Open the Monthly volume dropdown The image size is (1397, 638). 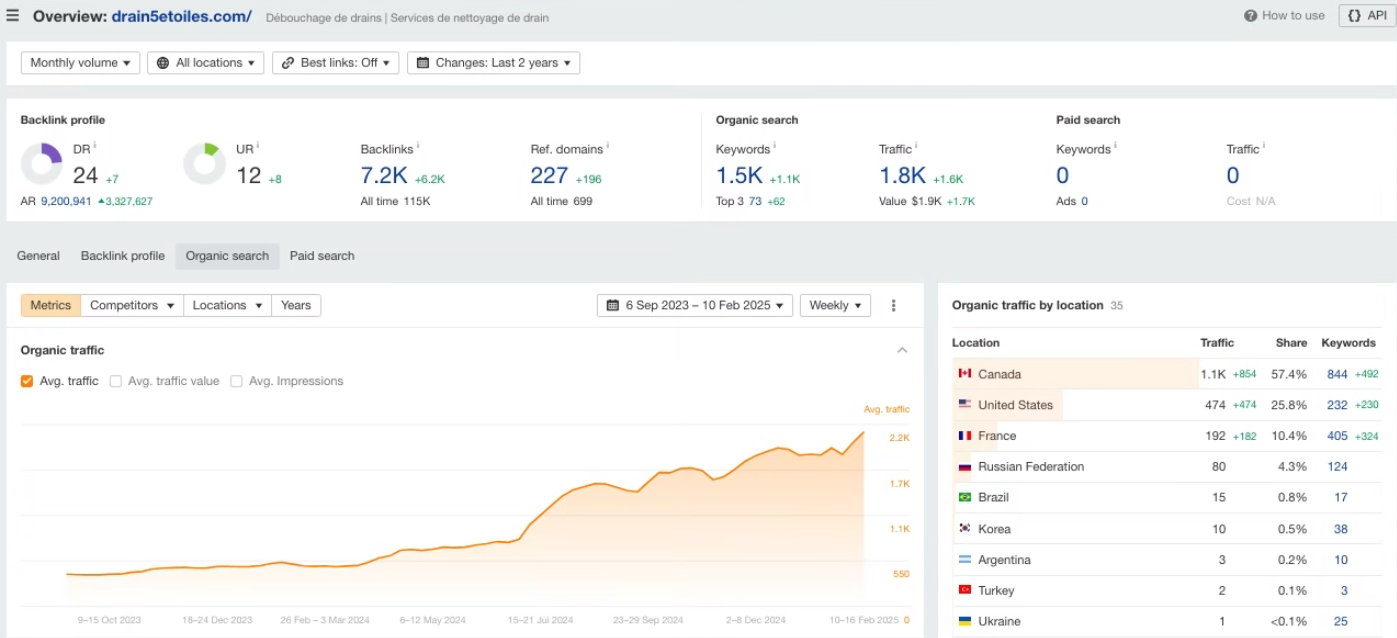click(79, 62)
